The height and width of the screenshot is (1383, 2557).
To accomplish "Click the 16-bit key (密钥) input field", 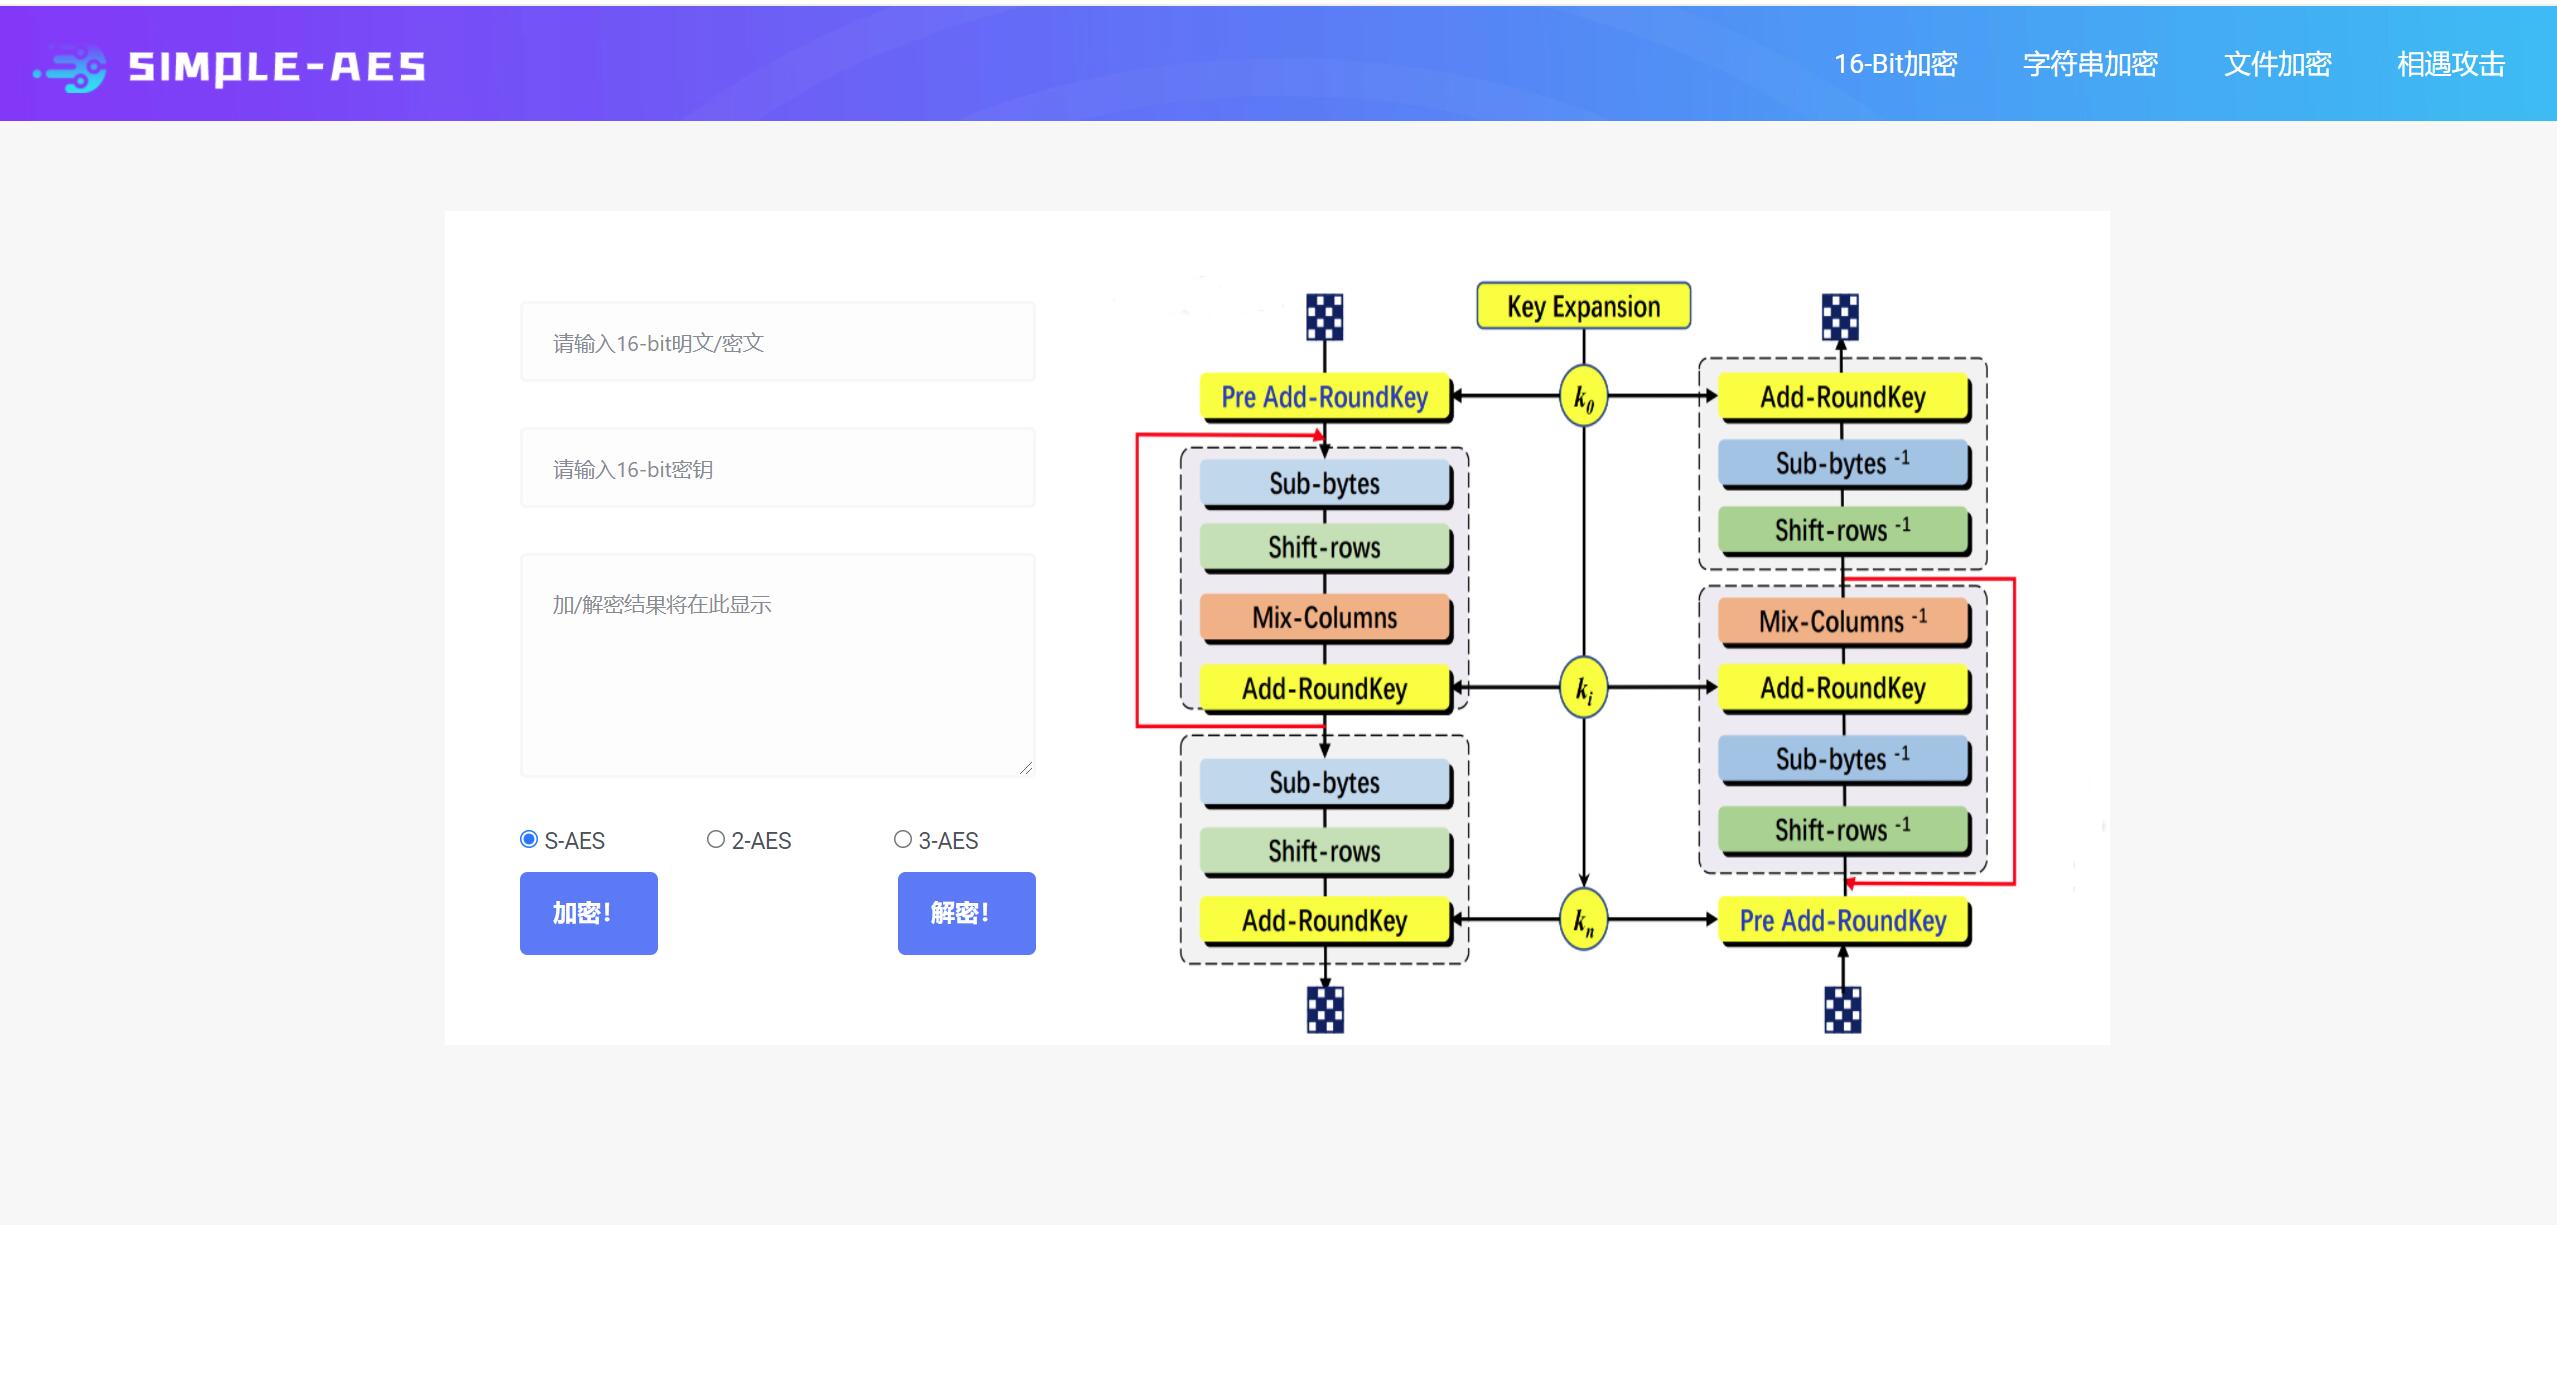I will (x=777, y=468).
